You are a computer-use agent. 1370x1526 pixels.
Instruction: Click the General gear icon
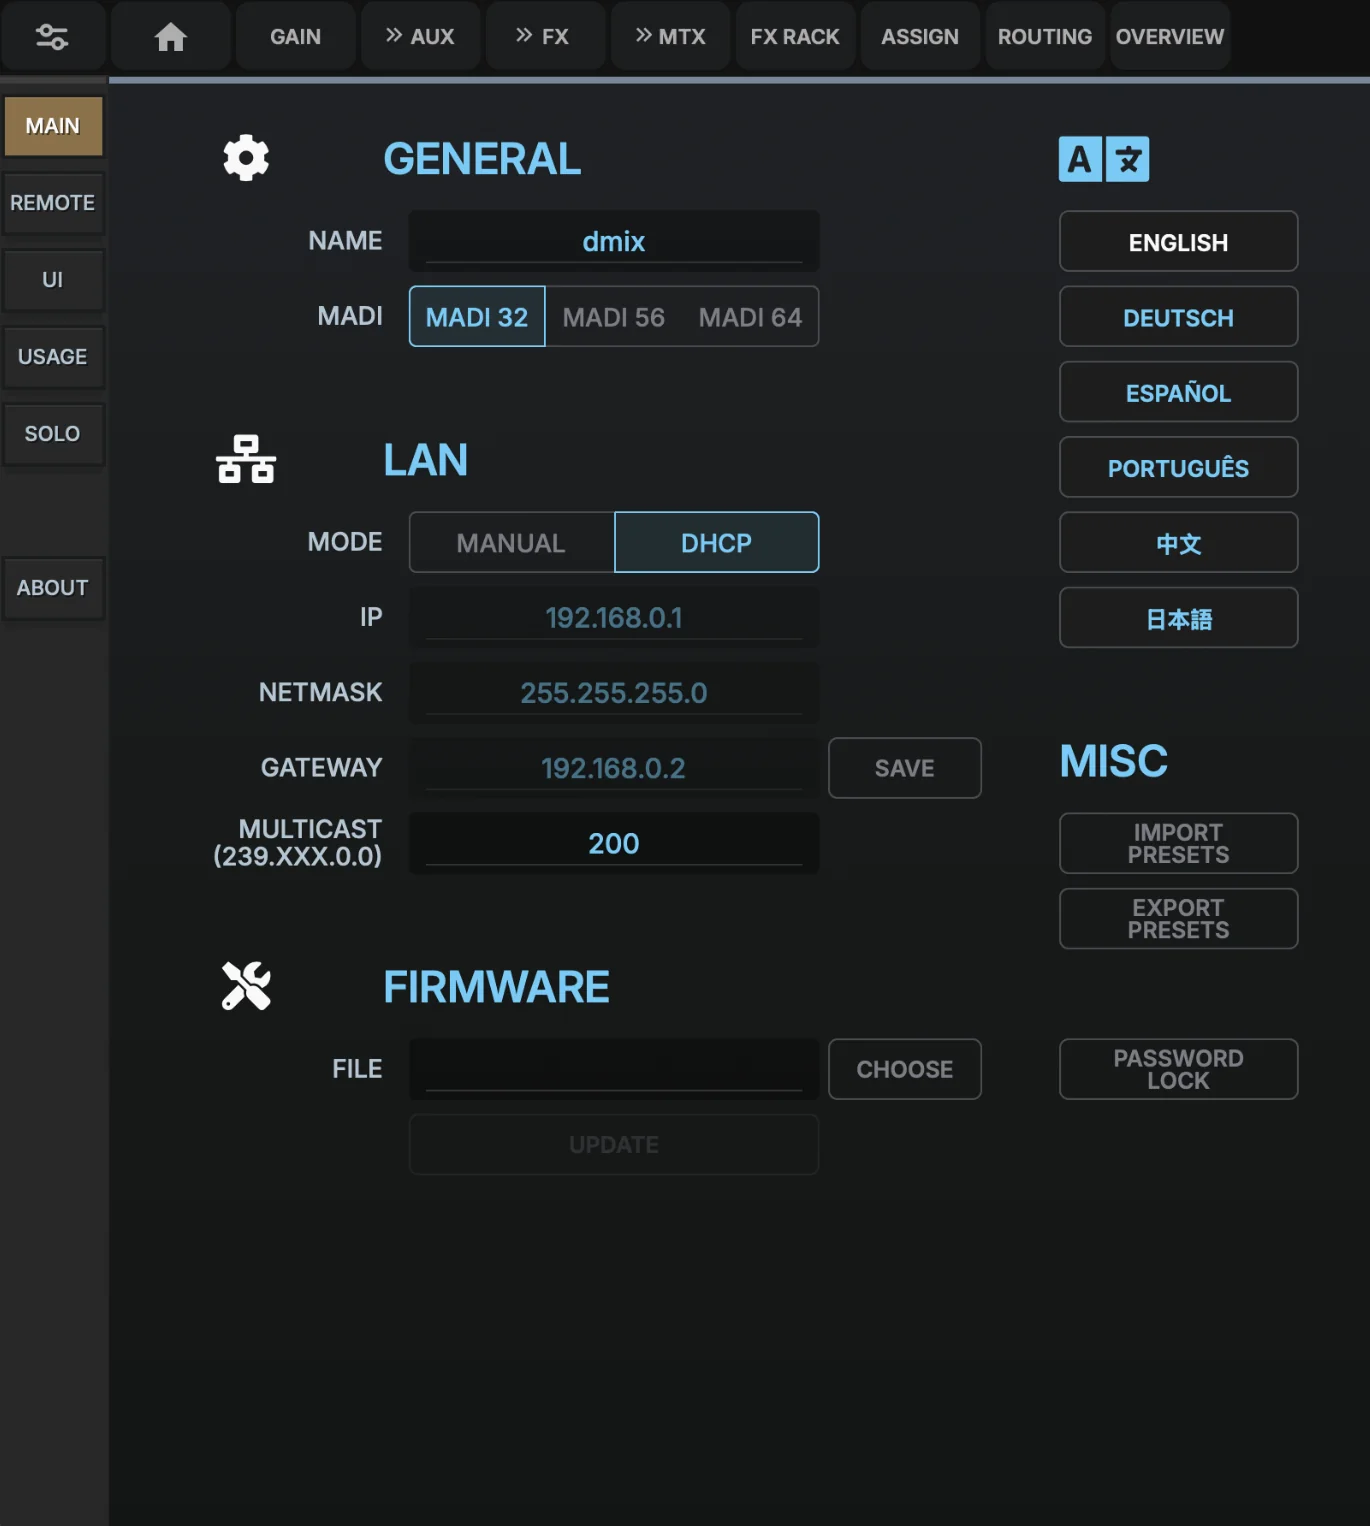pos(246,158)
